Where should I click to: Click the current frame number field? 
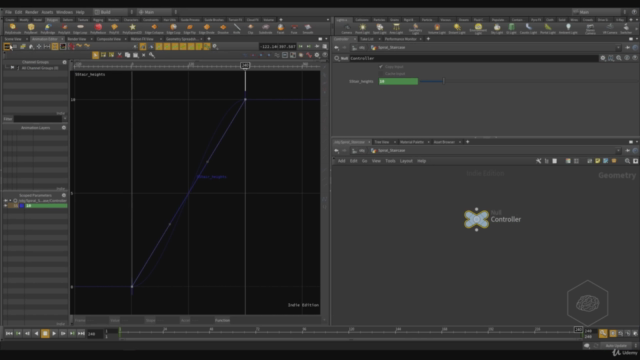tap(94, 334)
